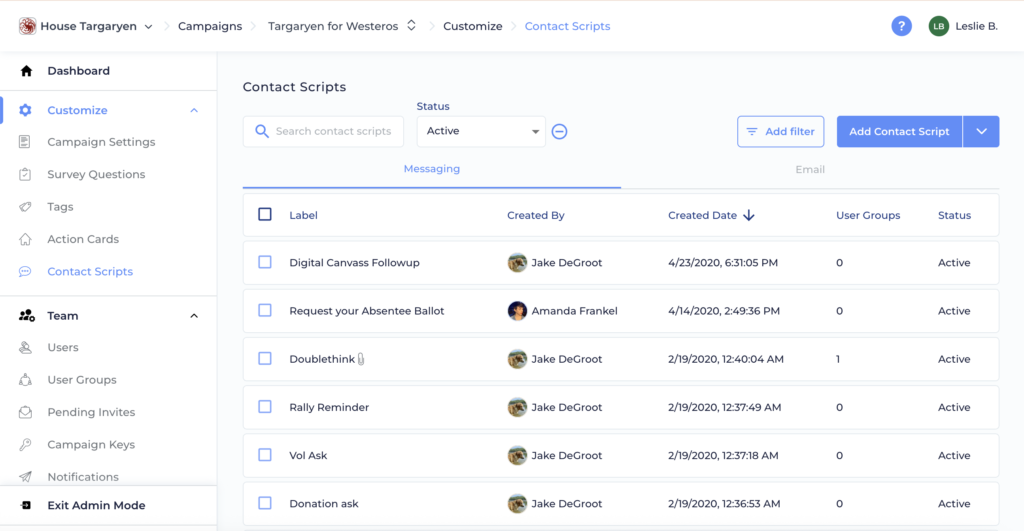This screenshot has height=531, width=1024.
Task: Open Pending Invites in sidebar
Action: [91, 412]
